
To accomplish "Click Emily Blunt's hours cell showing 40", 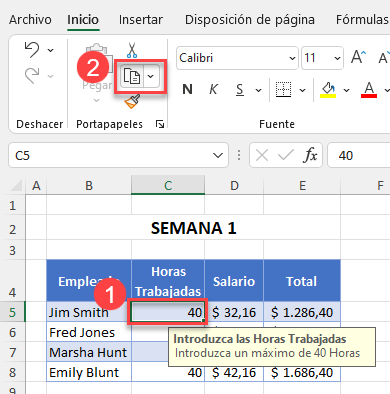I will 168,372.
